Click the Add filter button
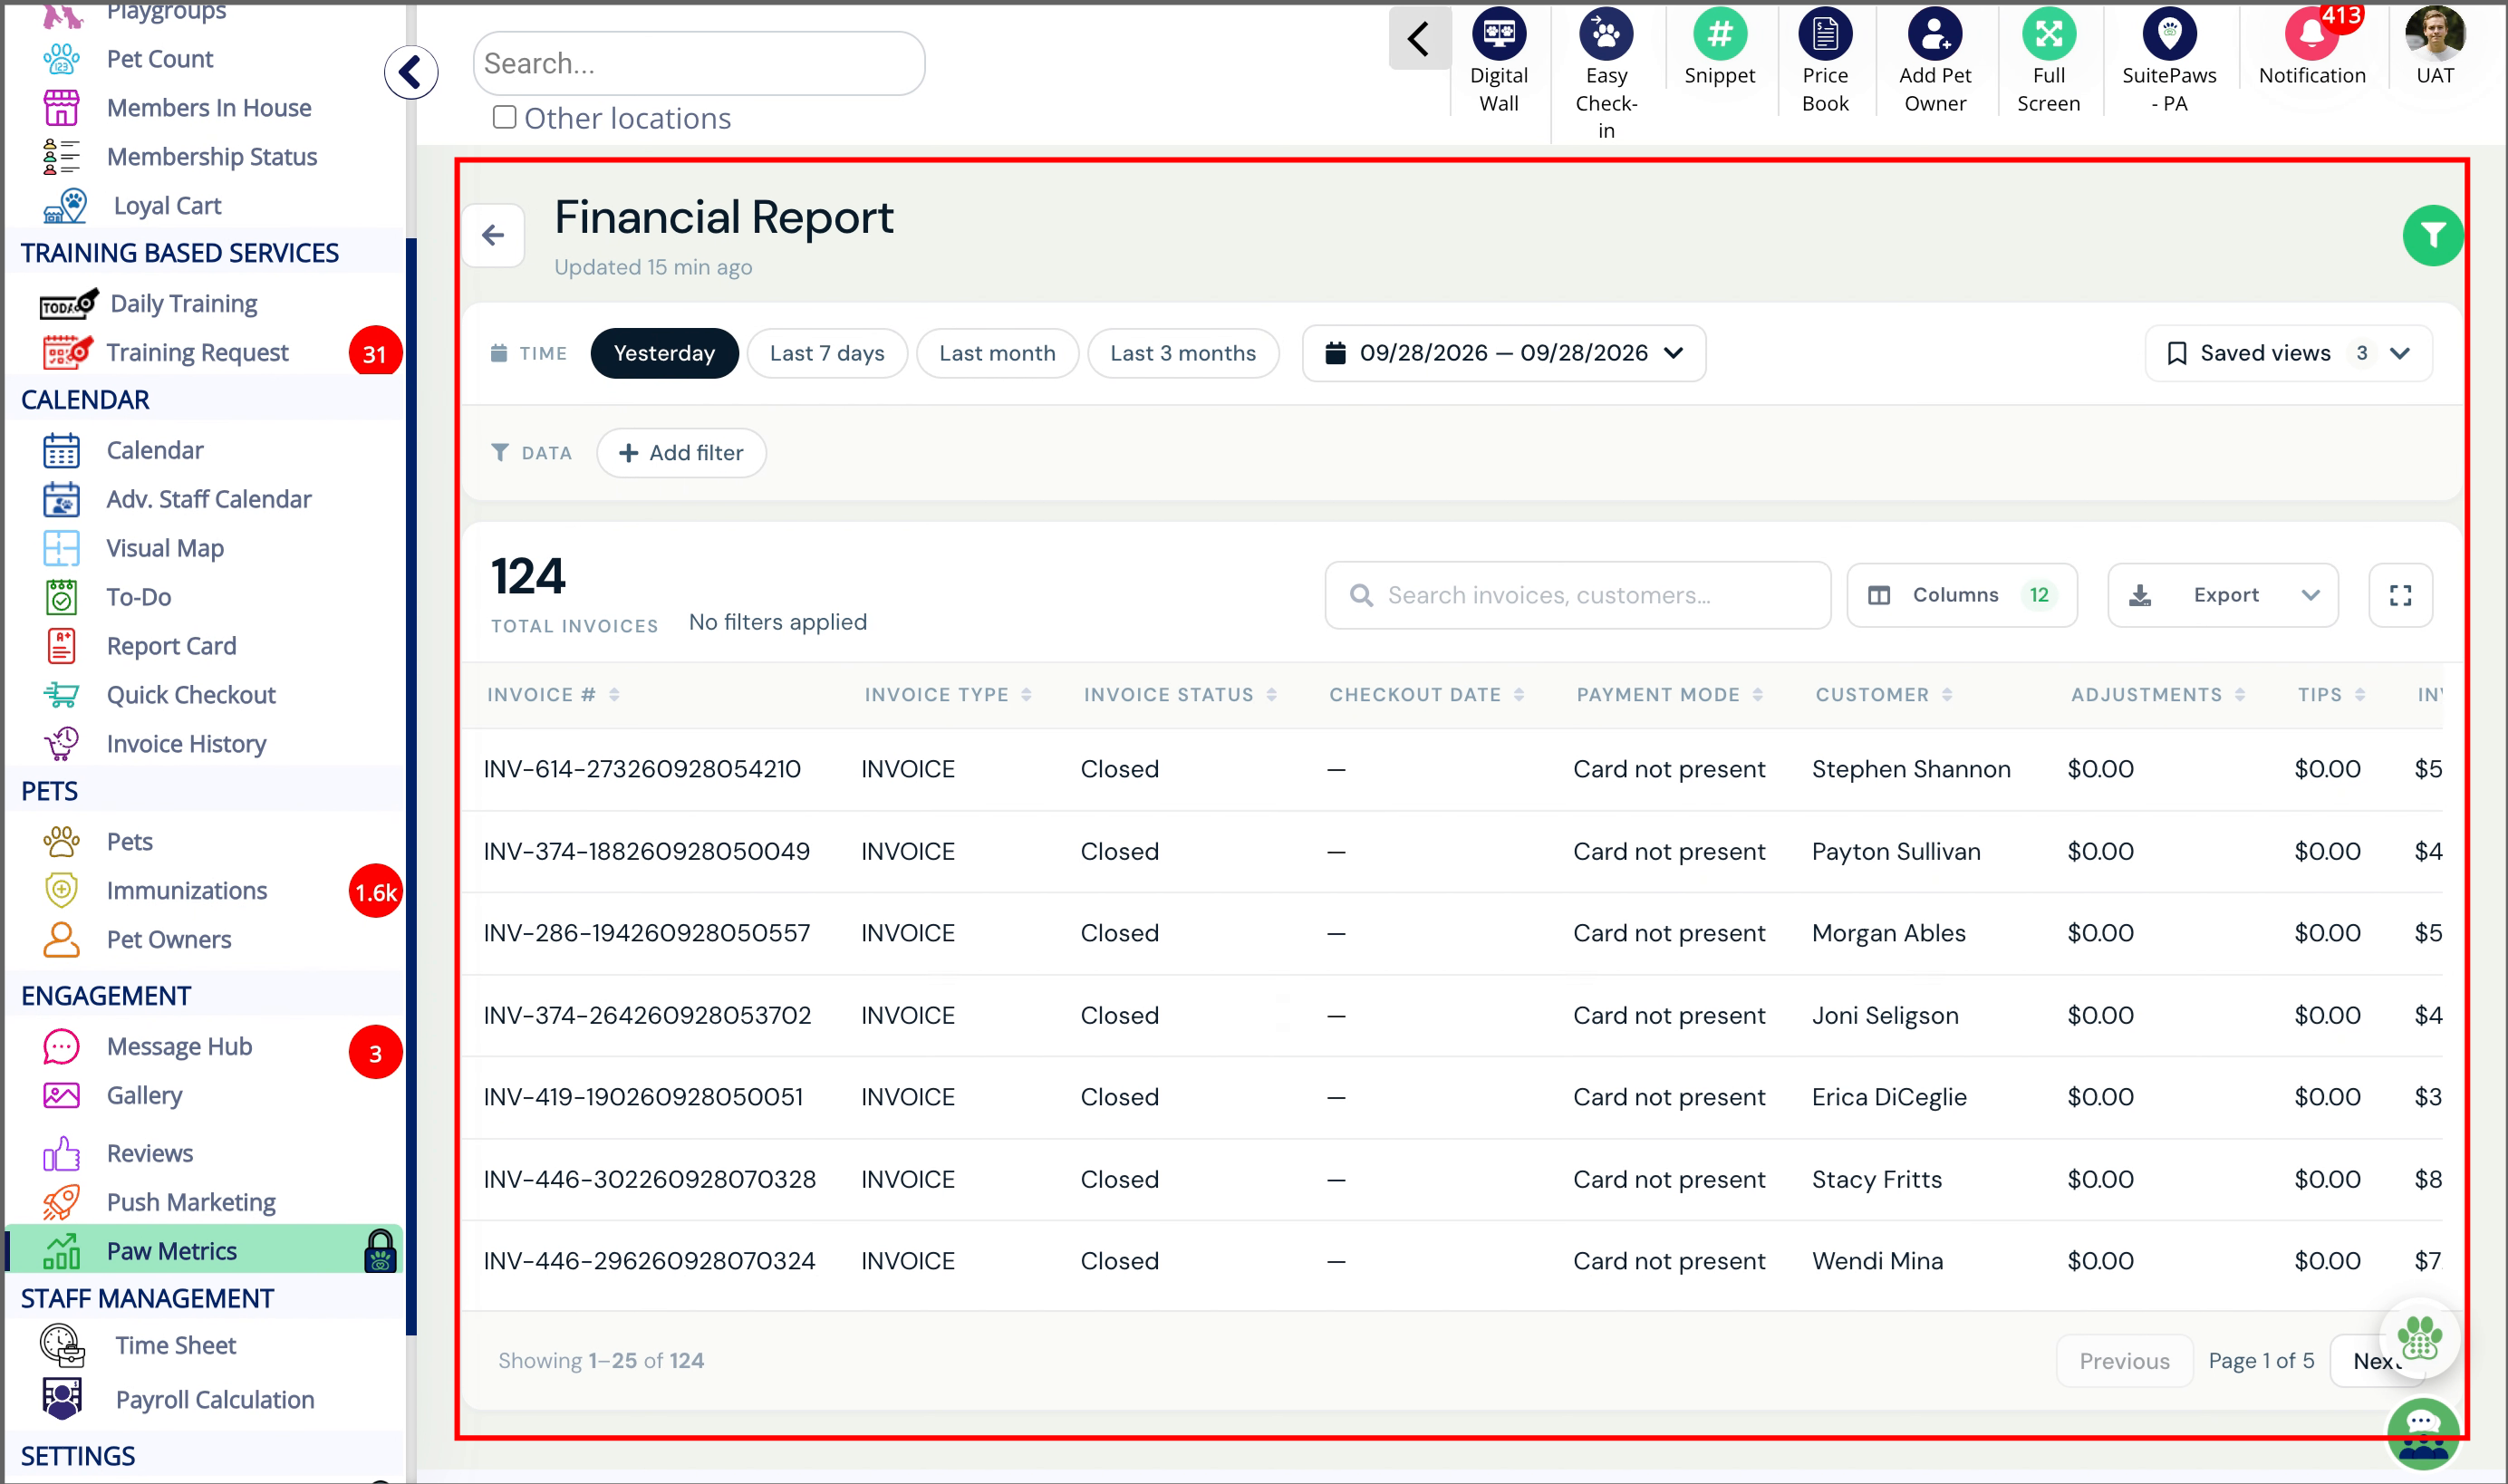The width and height of the screenshot is (2508, 1484). (x=681, y=453)
